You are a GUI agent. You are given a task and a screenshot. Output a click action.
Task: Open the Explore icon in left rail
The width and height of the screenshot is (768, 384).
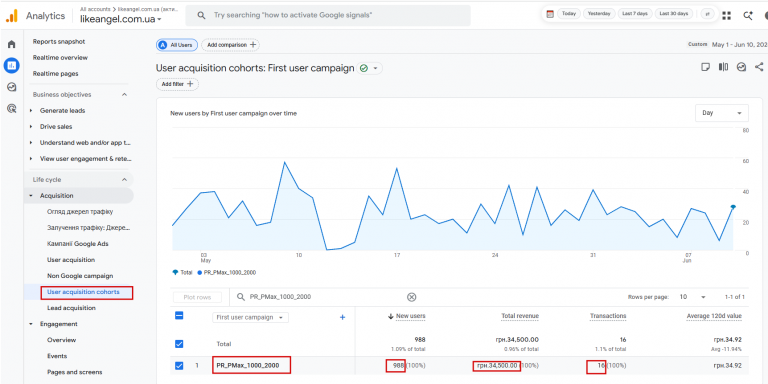point(12,87)
